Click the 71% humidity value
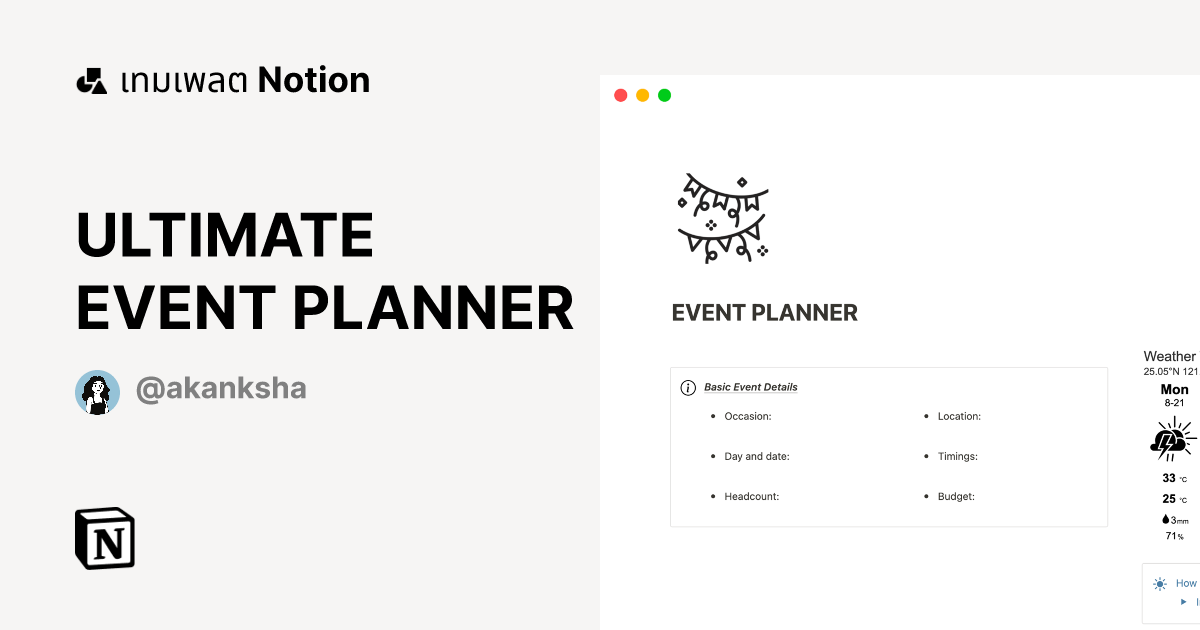Image resolution: width=1200 pixels, height=630 pixels. [1171, 536]
